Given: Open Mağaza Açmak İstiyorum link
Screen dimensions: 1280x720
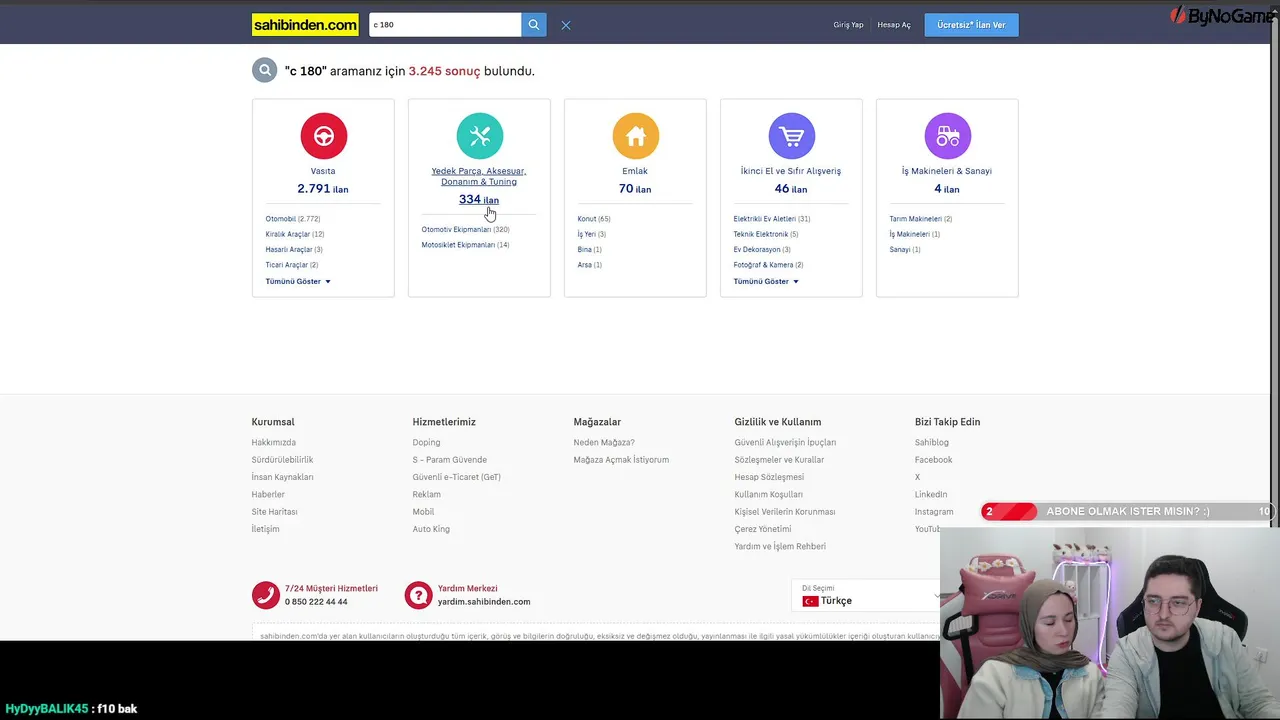Looking at the screenshot, I should [621, 460].
